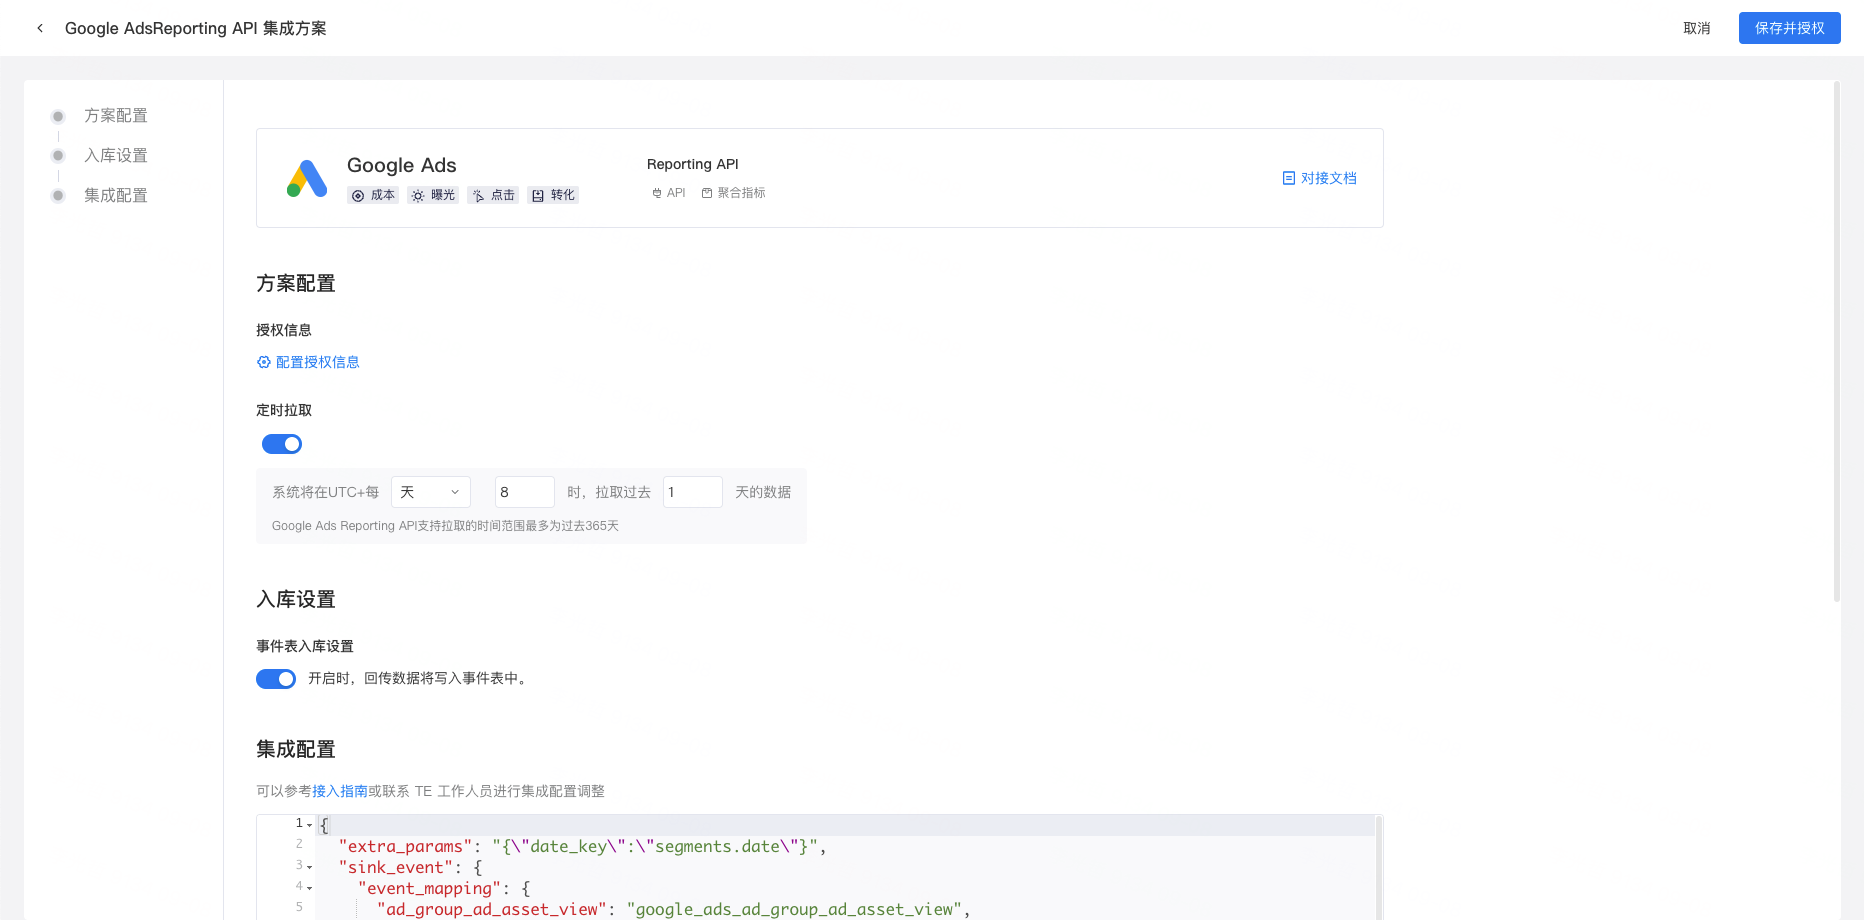The image size is (1864, 920).
Task: Collapse code fold at line 1
Action: 308,823
